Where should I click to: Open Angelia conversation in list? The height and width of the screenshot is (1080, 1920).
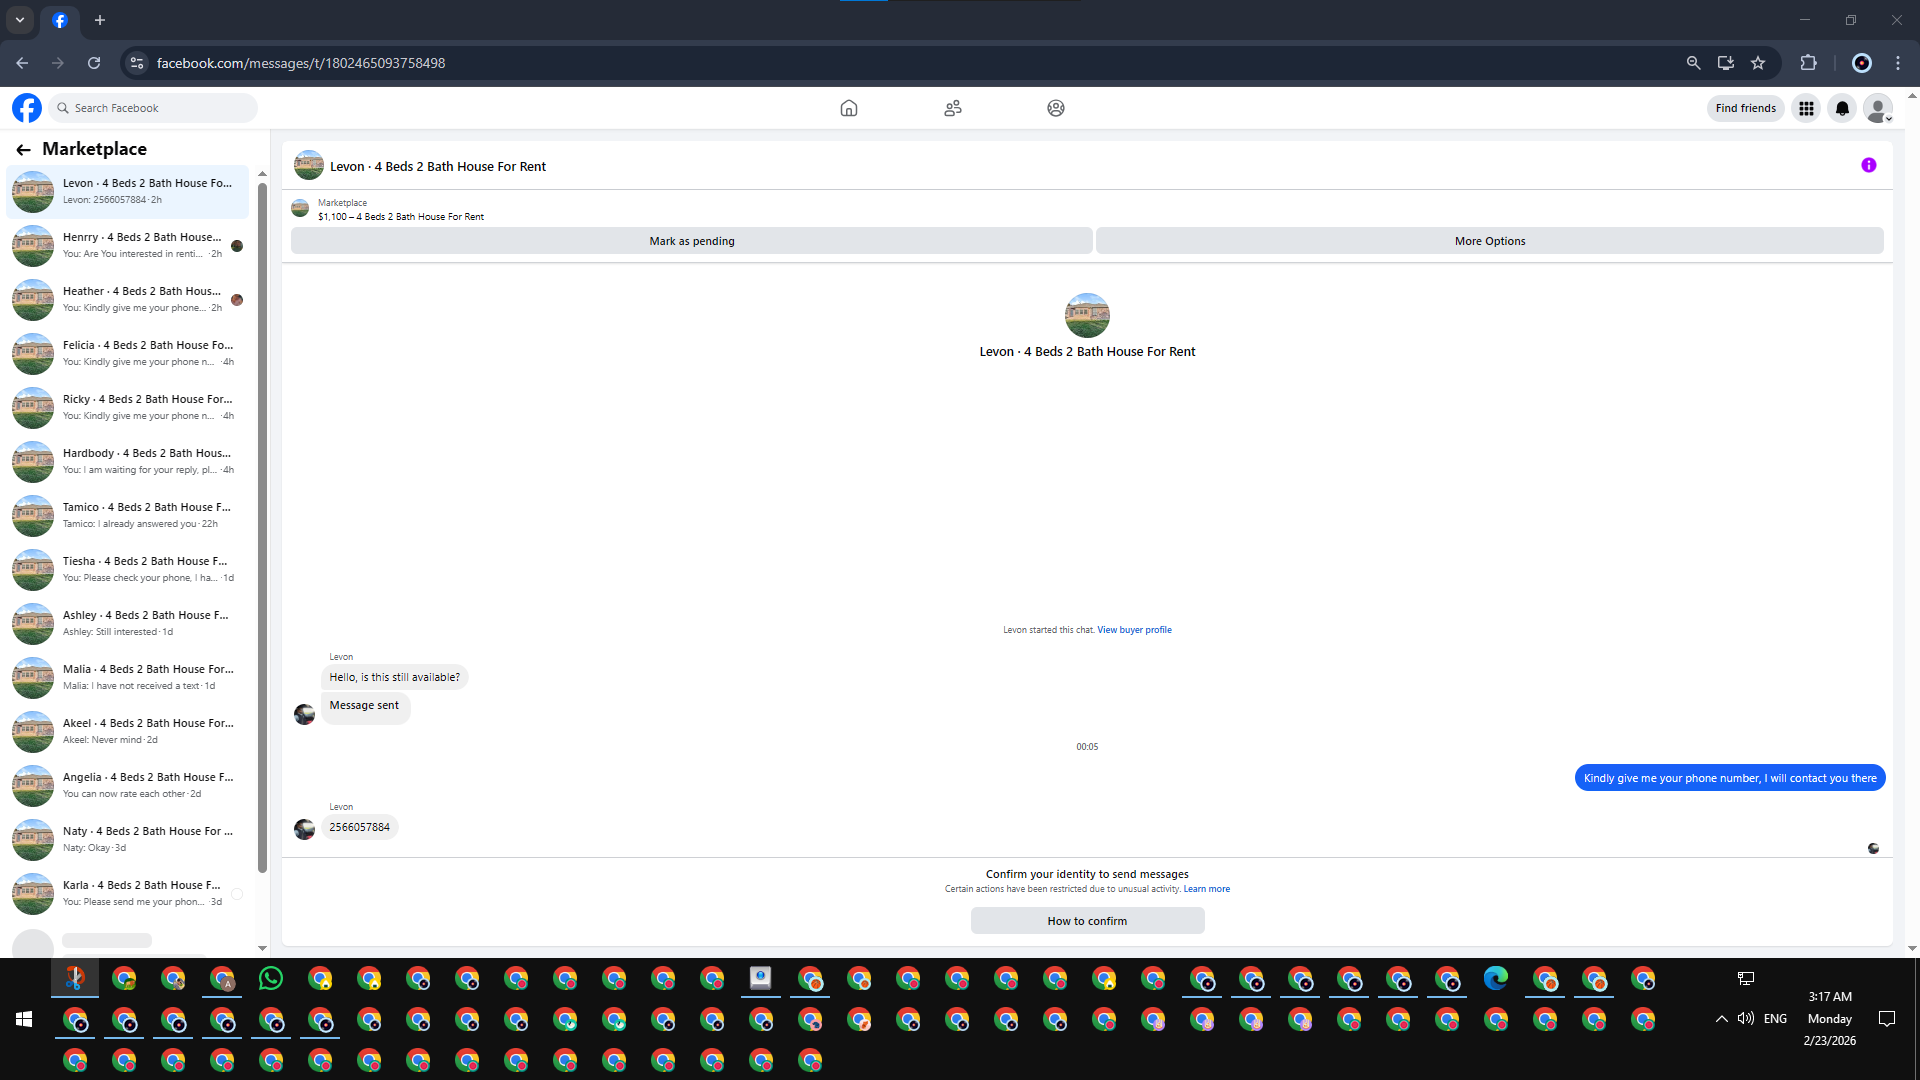tap(128, 786)
